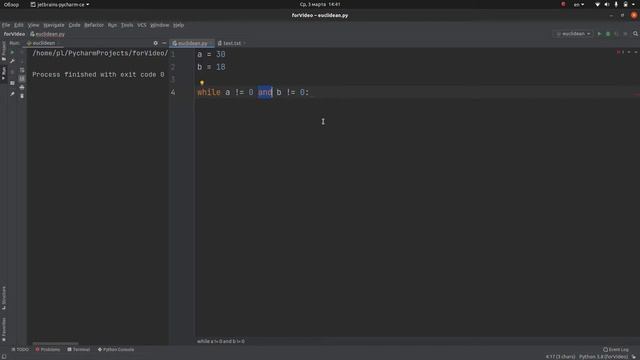Click the highlighted 'and' keyword in editor
This screenshot has width=640, height=360.
pos(265,92)
